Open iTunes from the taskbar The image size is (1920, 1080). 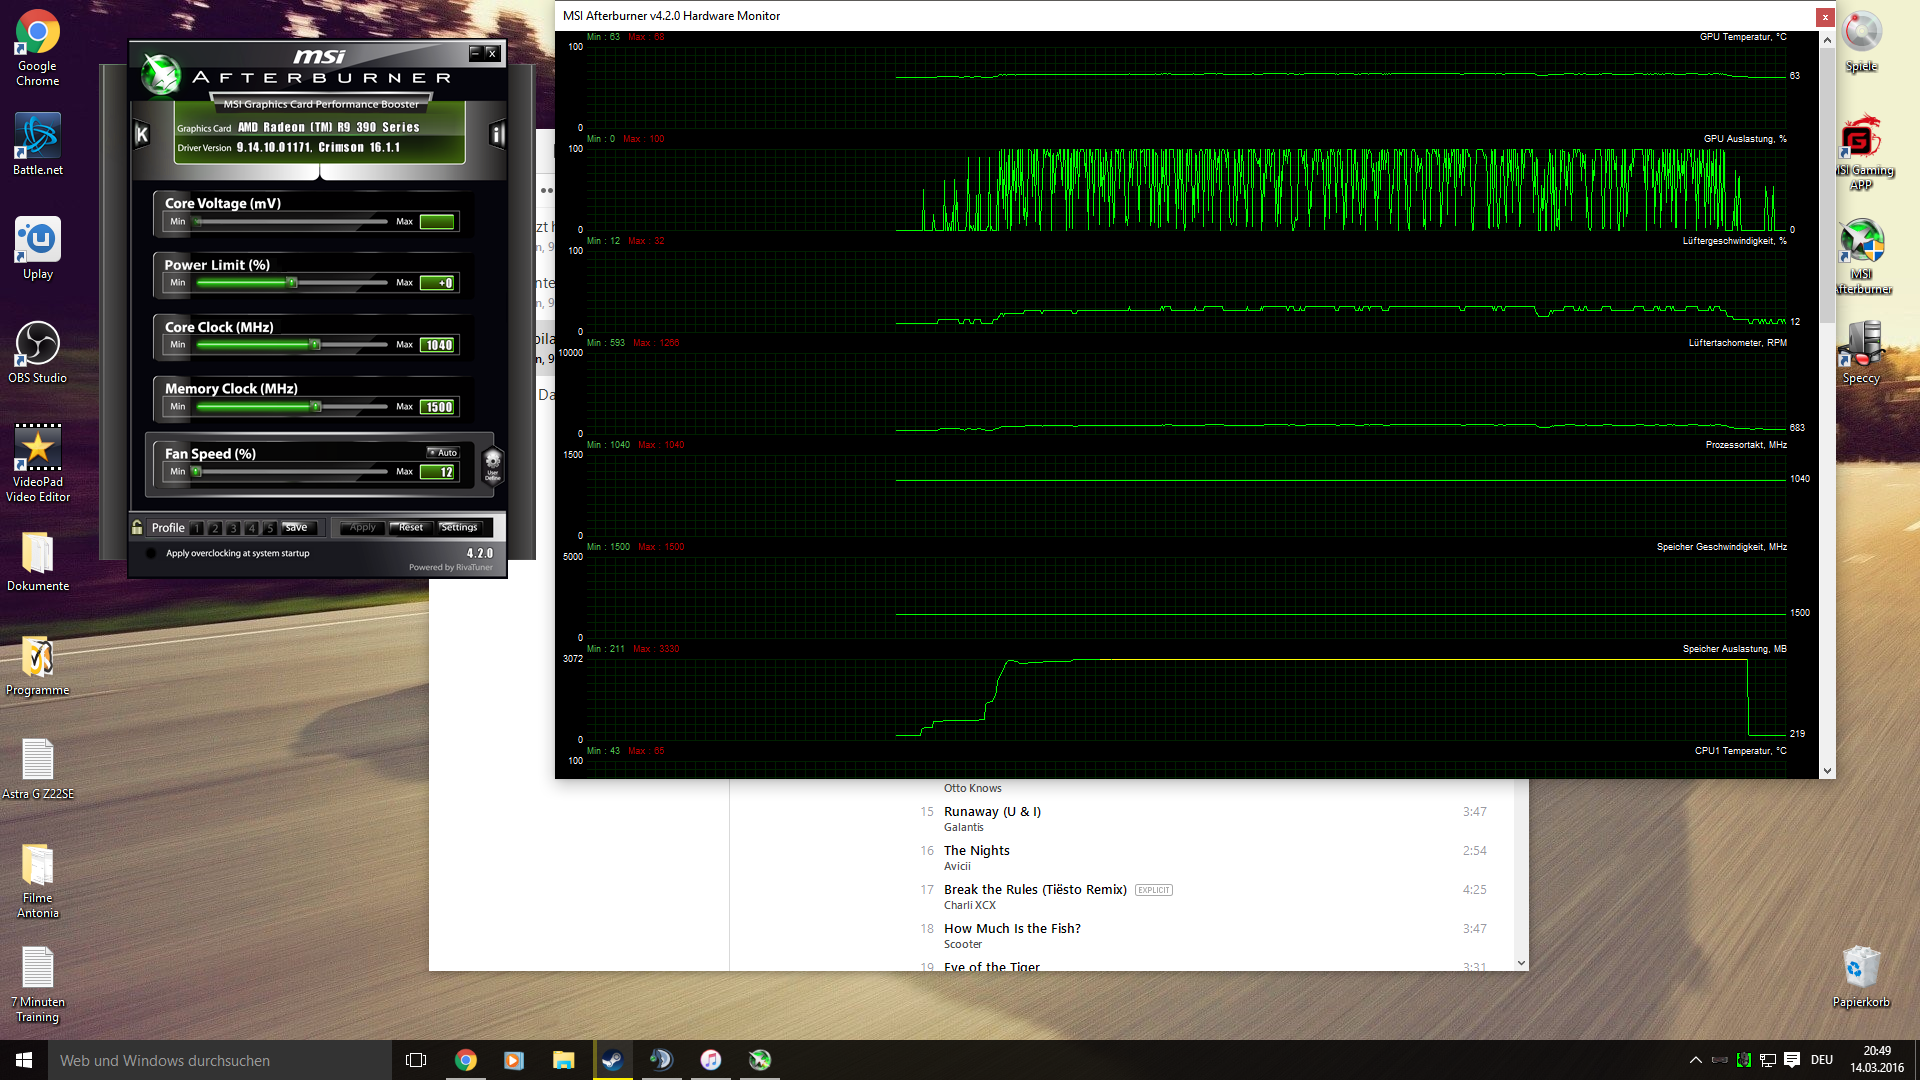710,1060
